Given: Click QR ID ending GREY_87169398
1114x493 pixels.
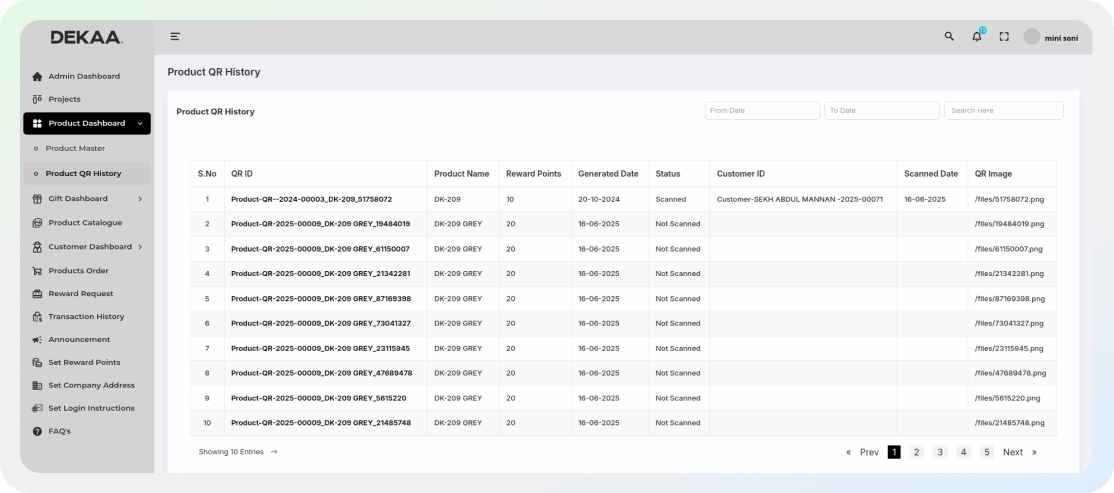Looking at the screenshot, I should (321, 298).
